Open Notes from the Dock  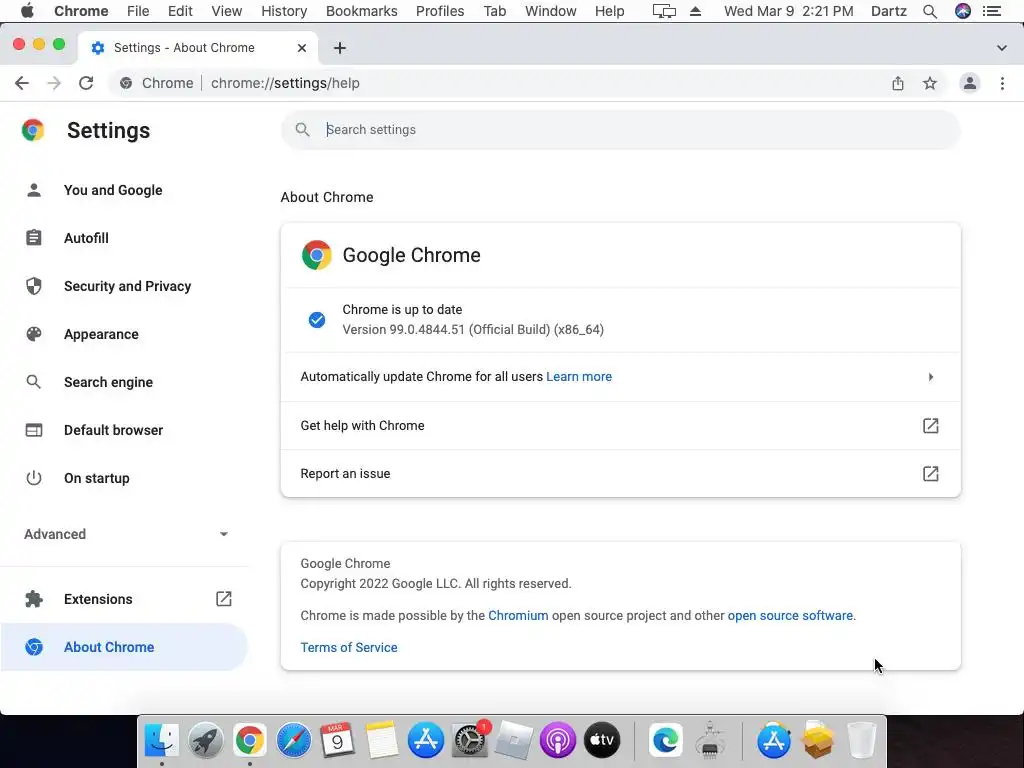click(x=381, y=740)
